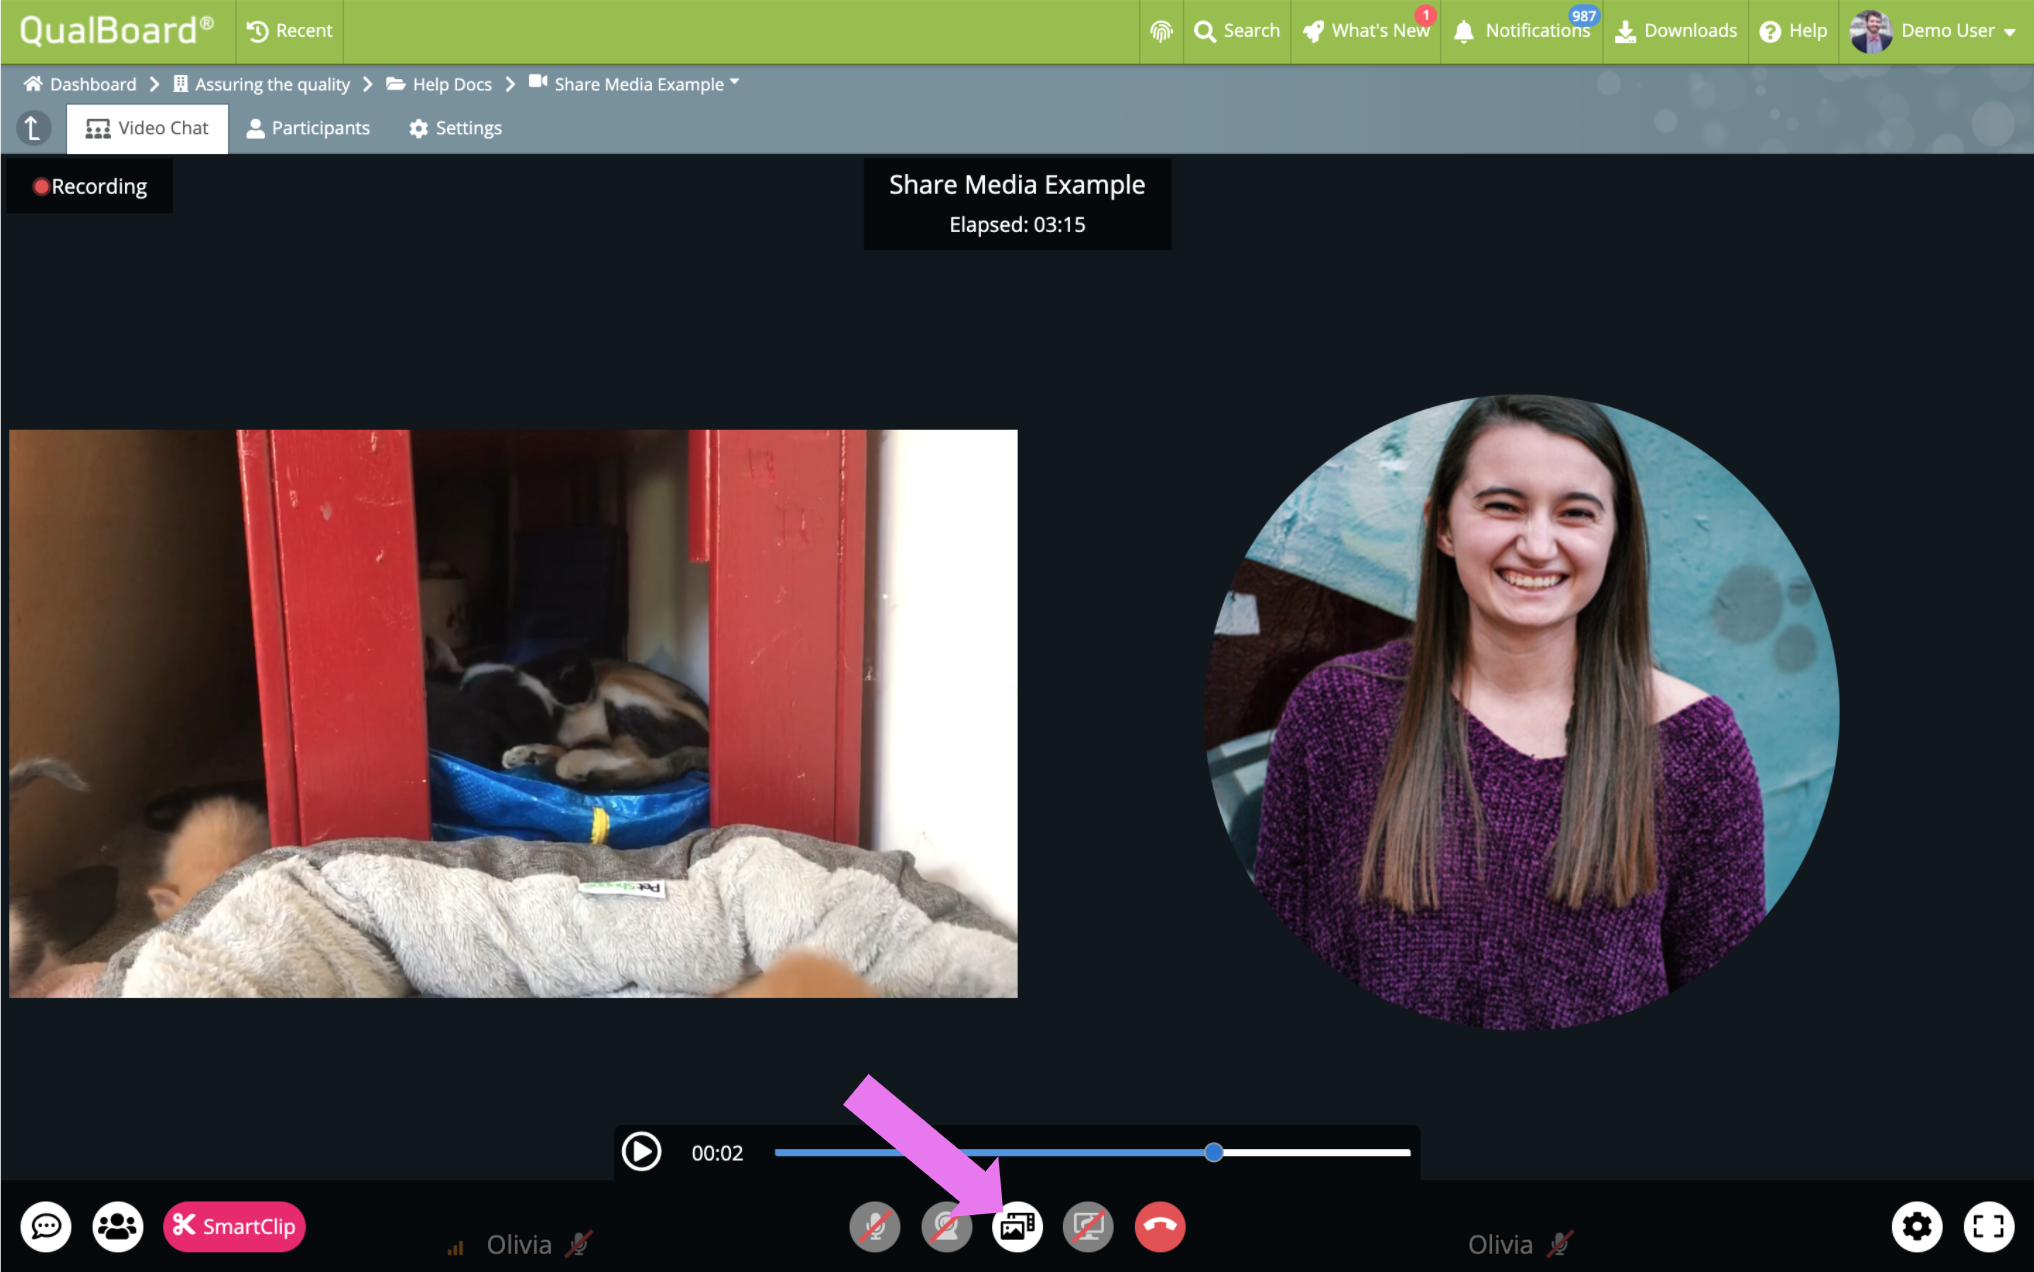Click the share media icon in call controls
Screen dimensions: 2034x1272
pyautogui.click(x=1017, y=1226)
